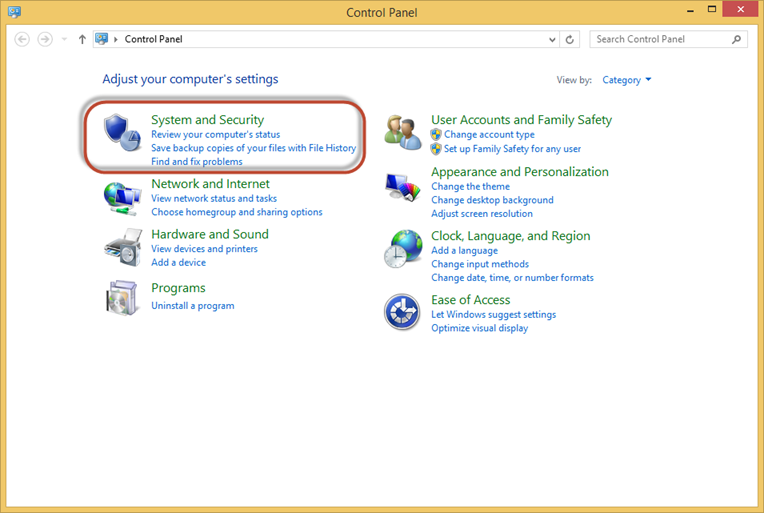Open System and Security heading link
Image resolution: width=764 pixels, height=513 pixels.
coord(208,119)
